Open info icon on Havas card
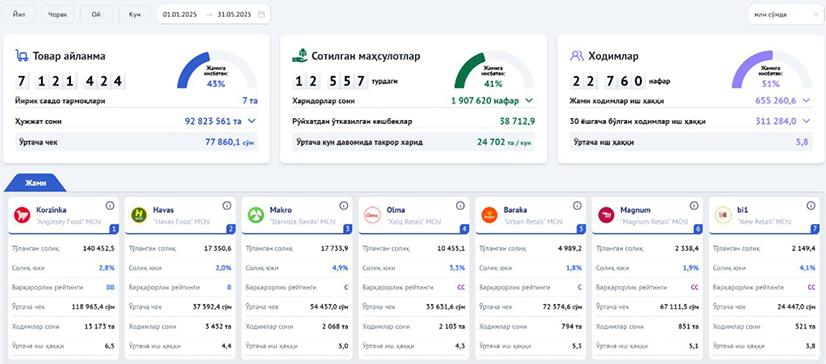This screenshot has width=826, height=364. [x=227, y=205]
